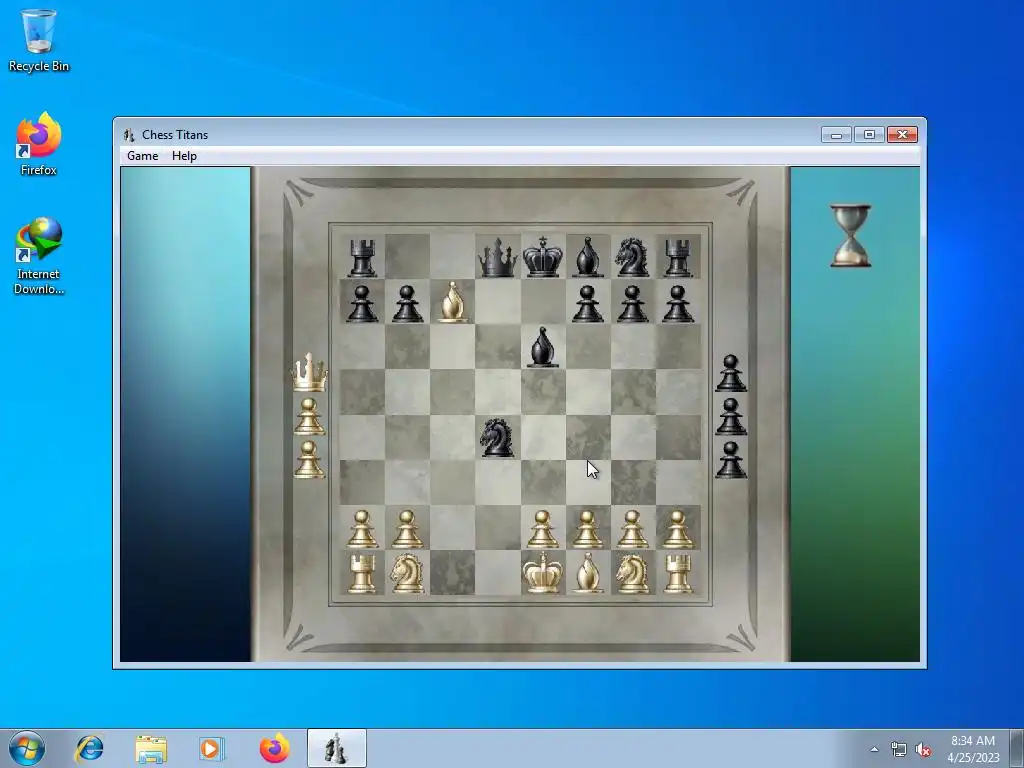This screenshot has width=1024, height=768.
Task: Select the black knight on d4
Action: click(497, 438)
